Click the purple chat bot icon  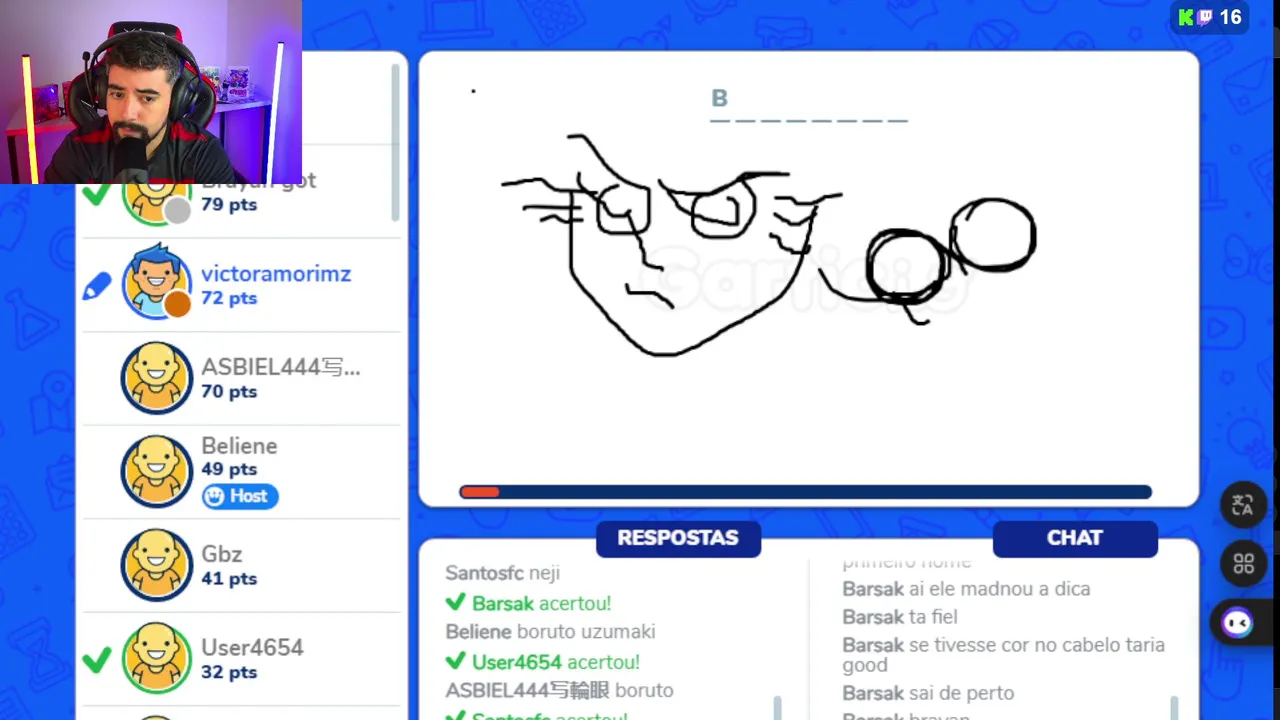(1238, 623)
